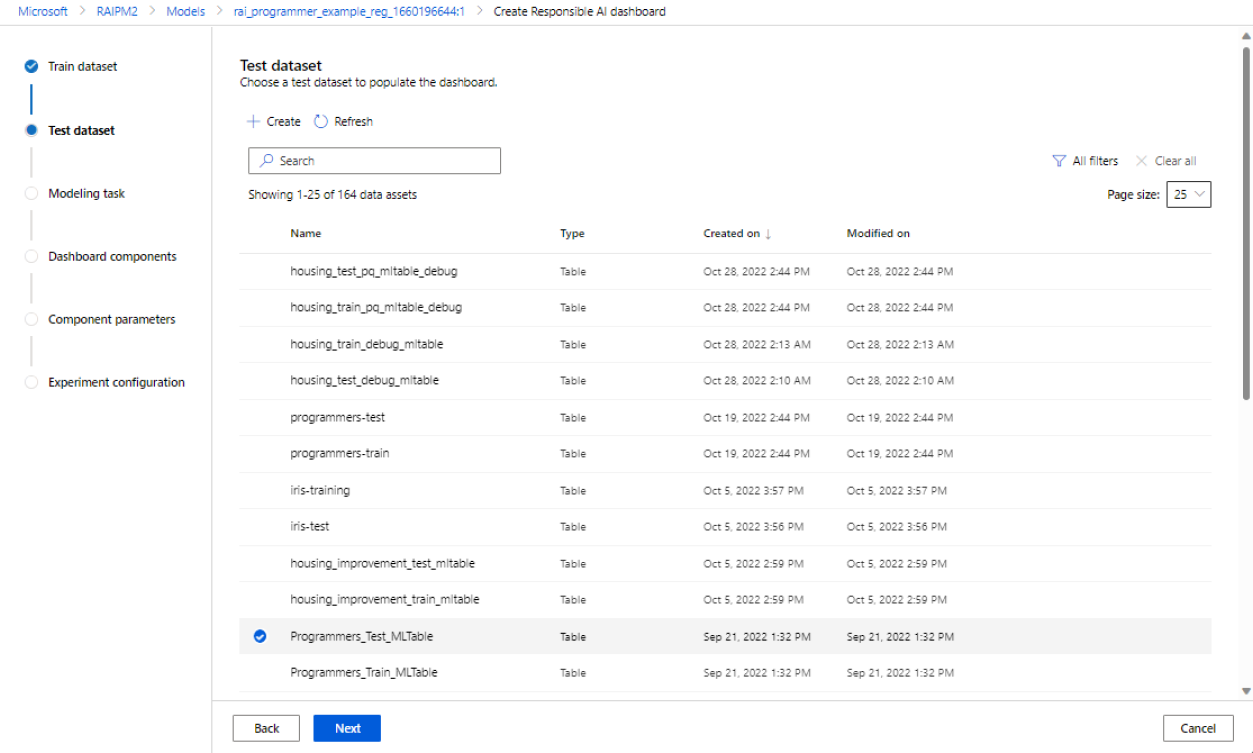Open Models in the breadcrumb
The width and height of the screenshot is (1253, 753).
[186, 12]
